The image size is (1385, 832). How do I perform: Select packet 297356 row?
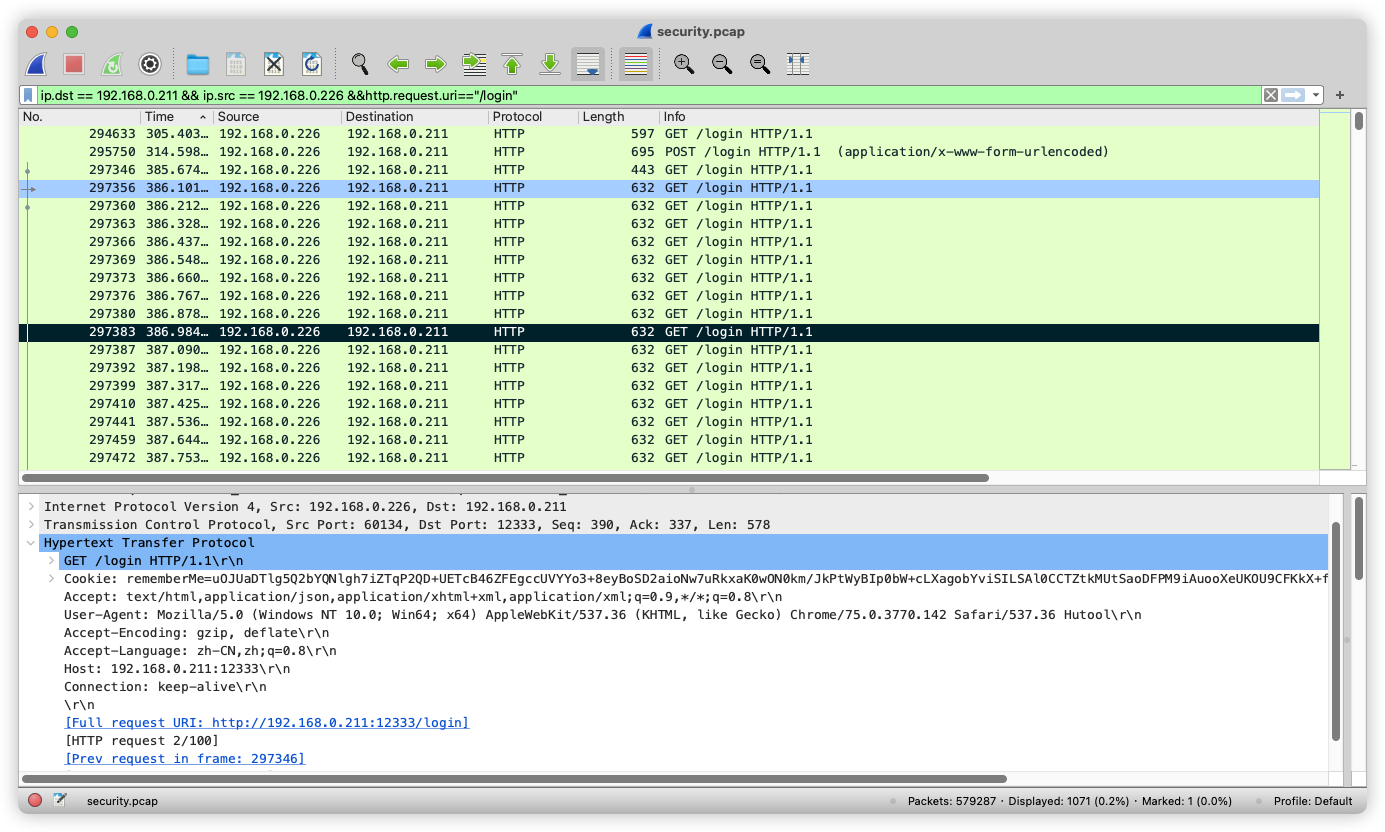pos(669,188)
